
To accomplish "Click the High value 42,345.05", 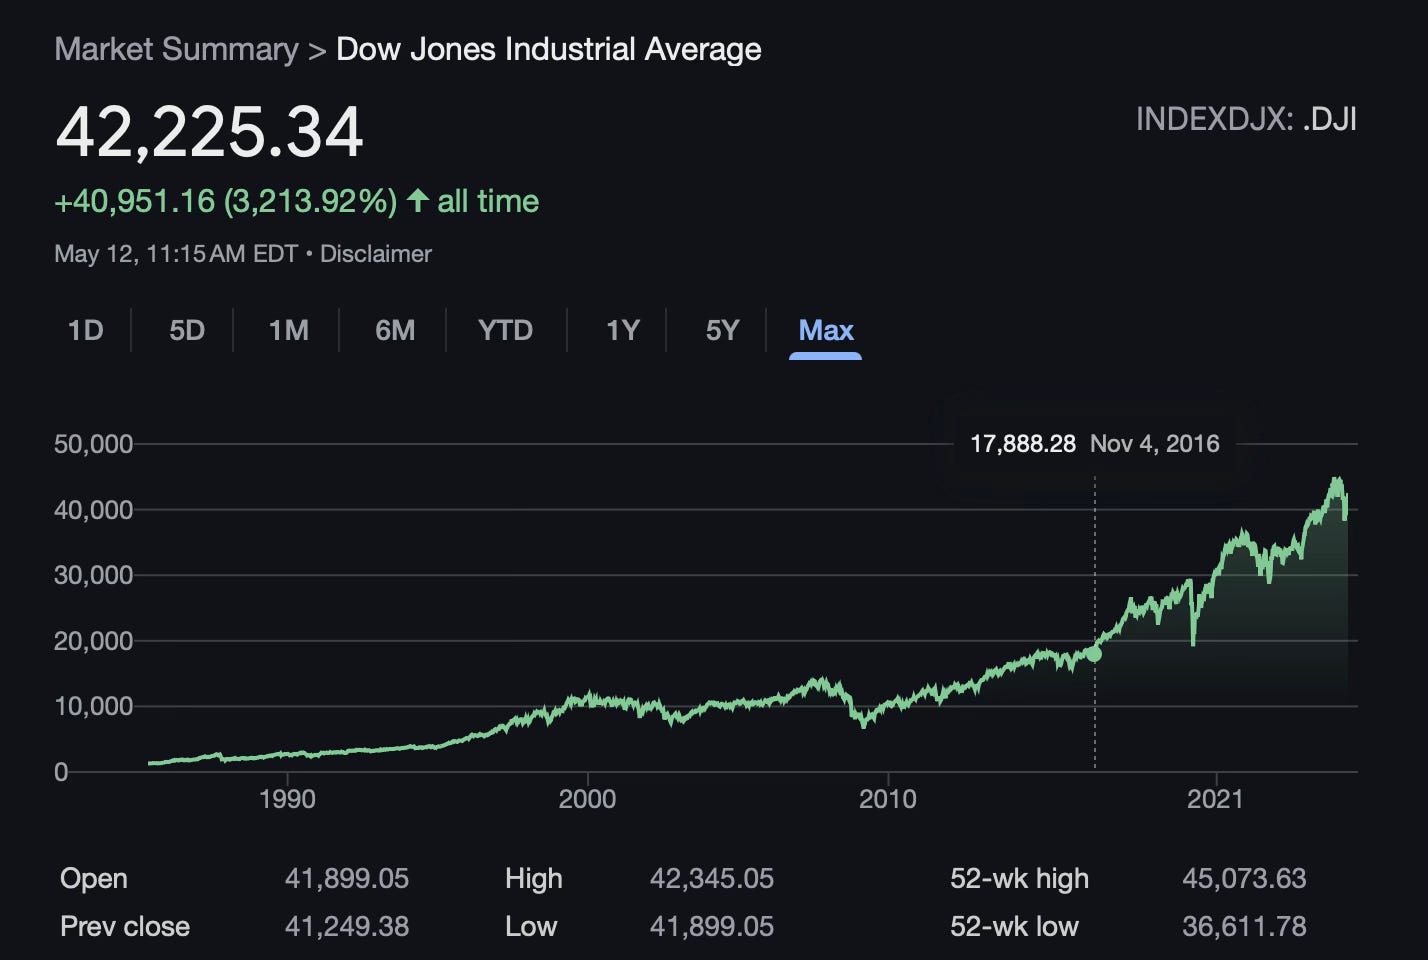I will 712,878.
